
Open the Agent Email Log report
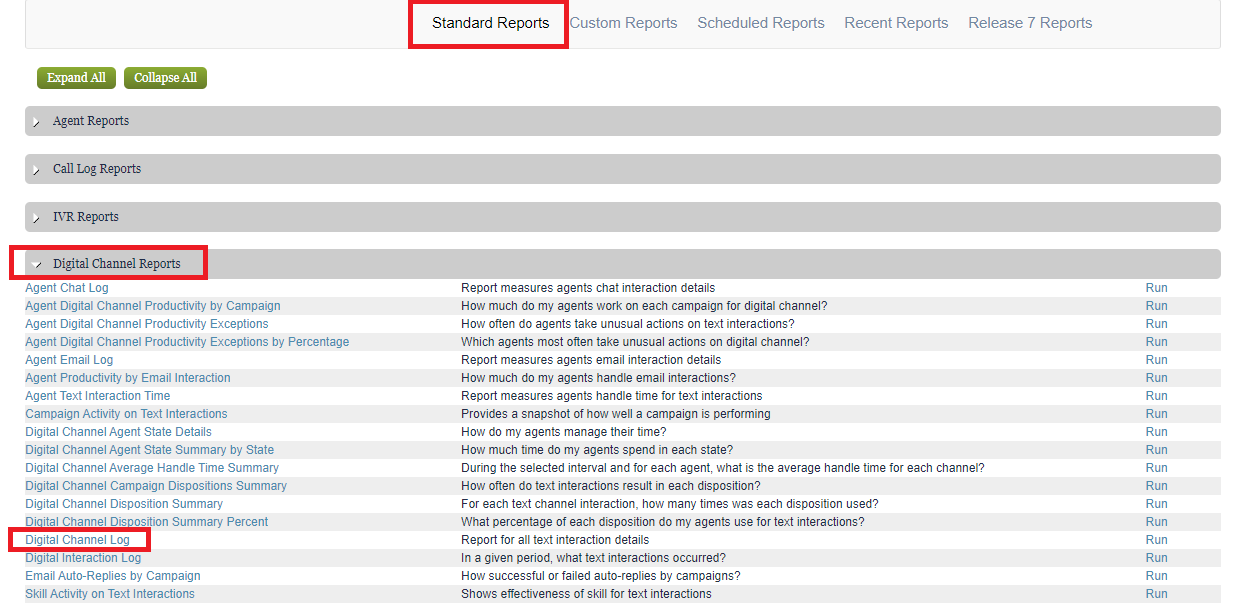(69, 360)
